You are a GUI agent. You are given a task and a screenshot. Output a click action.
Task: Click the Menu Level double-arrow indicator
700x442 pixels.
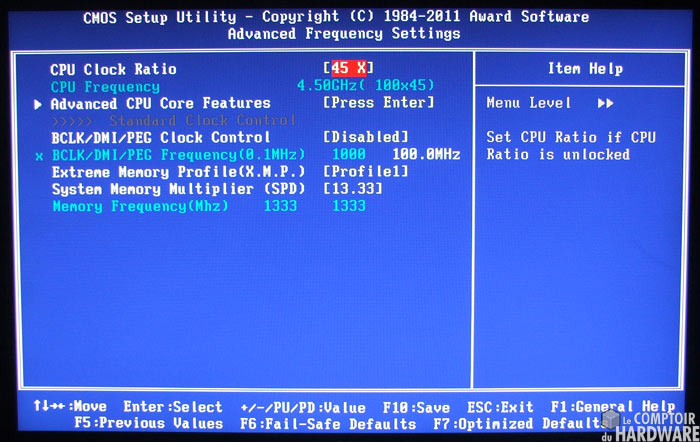point(605,103)
